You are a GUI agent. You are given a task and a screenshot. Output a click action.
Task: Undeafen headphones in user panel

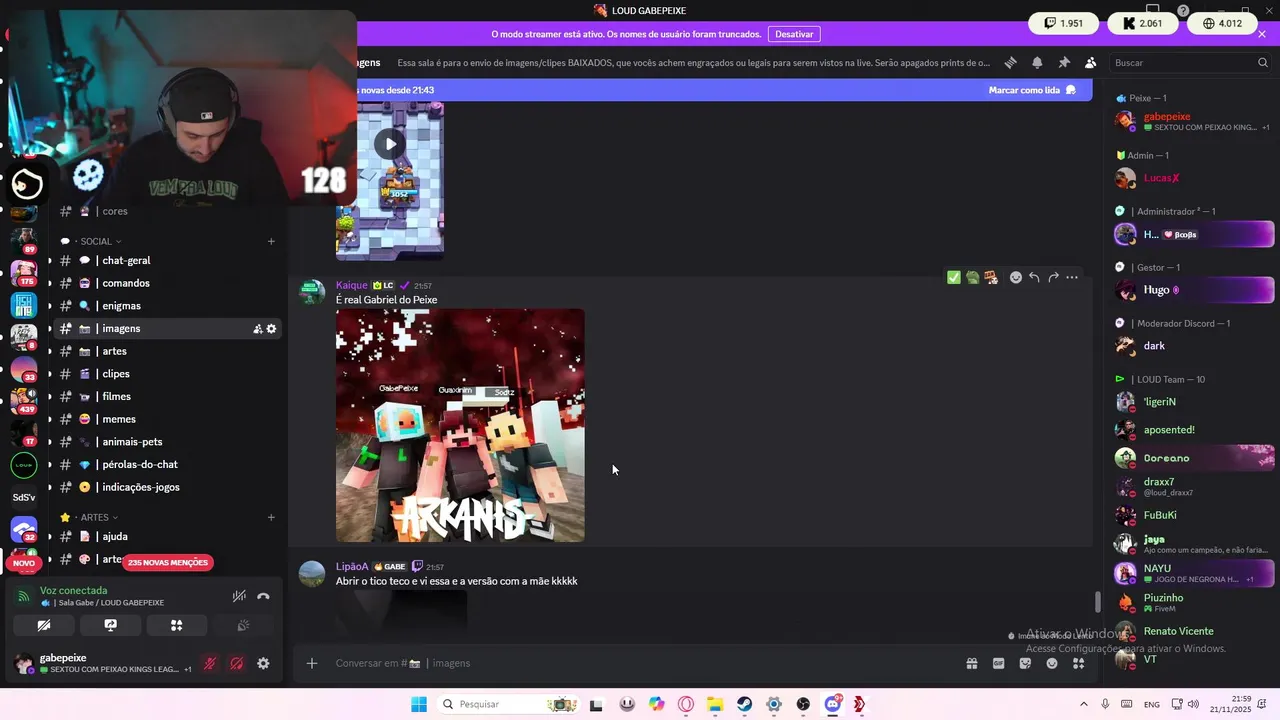(237, 663)
